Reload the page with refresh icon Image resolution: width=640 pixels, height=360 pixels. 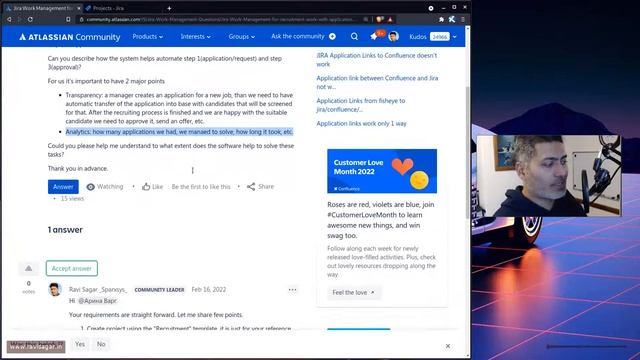[x=31, y=19]
